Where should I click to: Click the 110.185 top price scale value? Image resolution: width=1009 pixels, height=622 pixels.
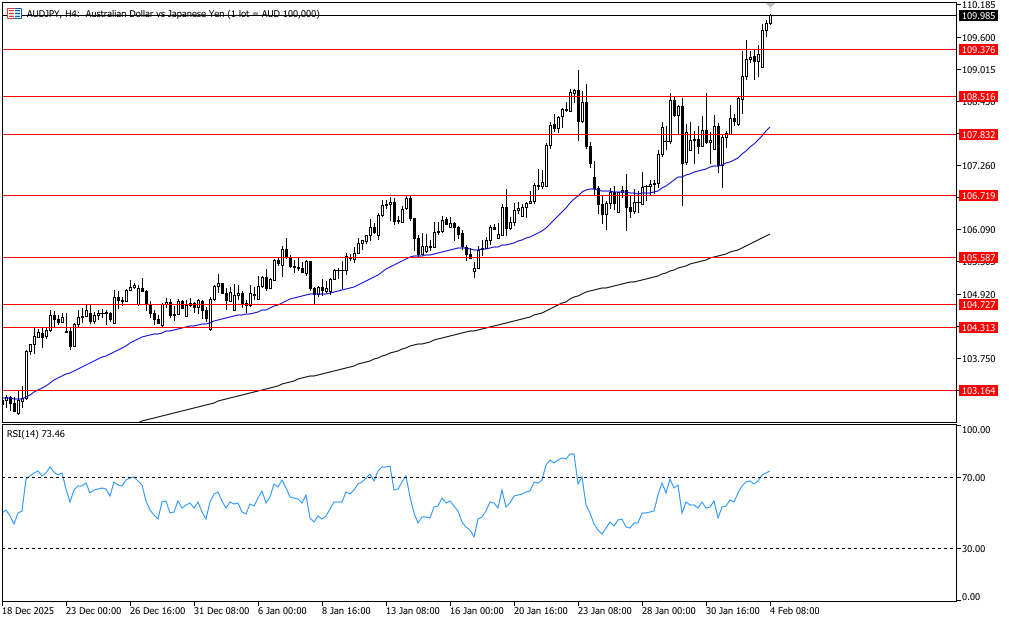975,5
